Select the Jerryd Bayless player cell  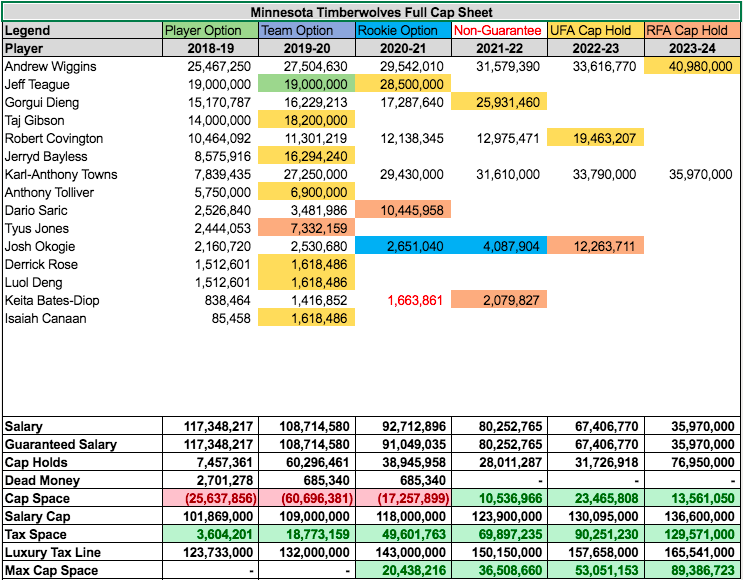(x=82, y=156)
